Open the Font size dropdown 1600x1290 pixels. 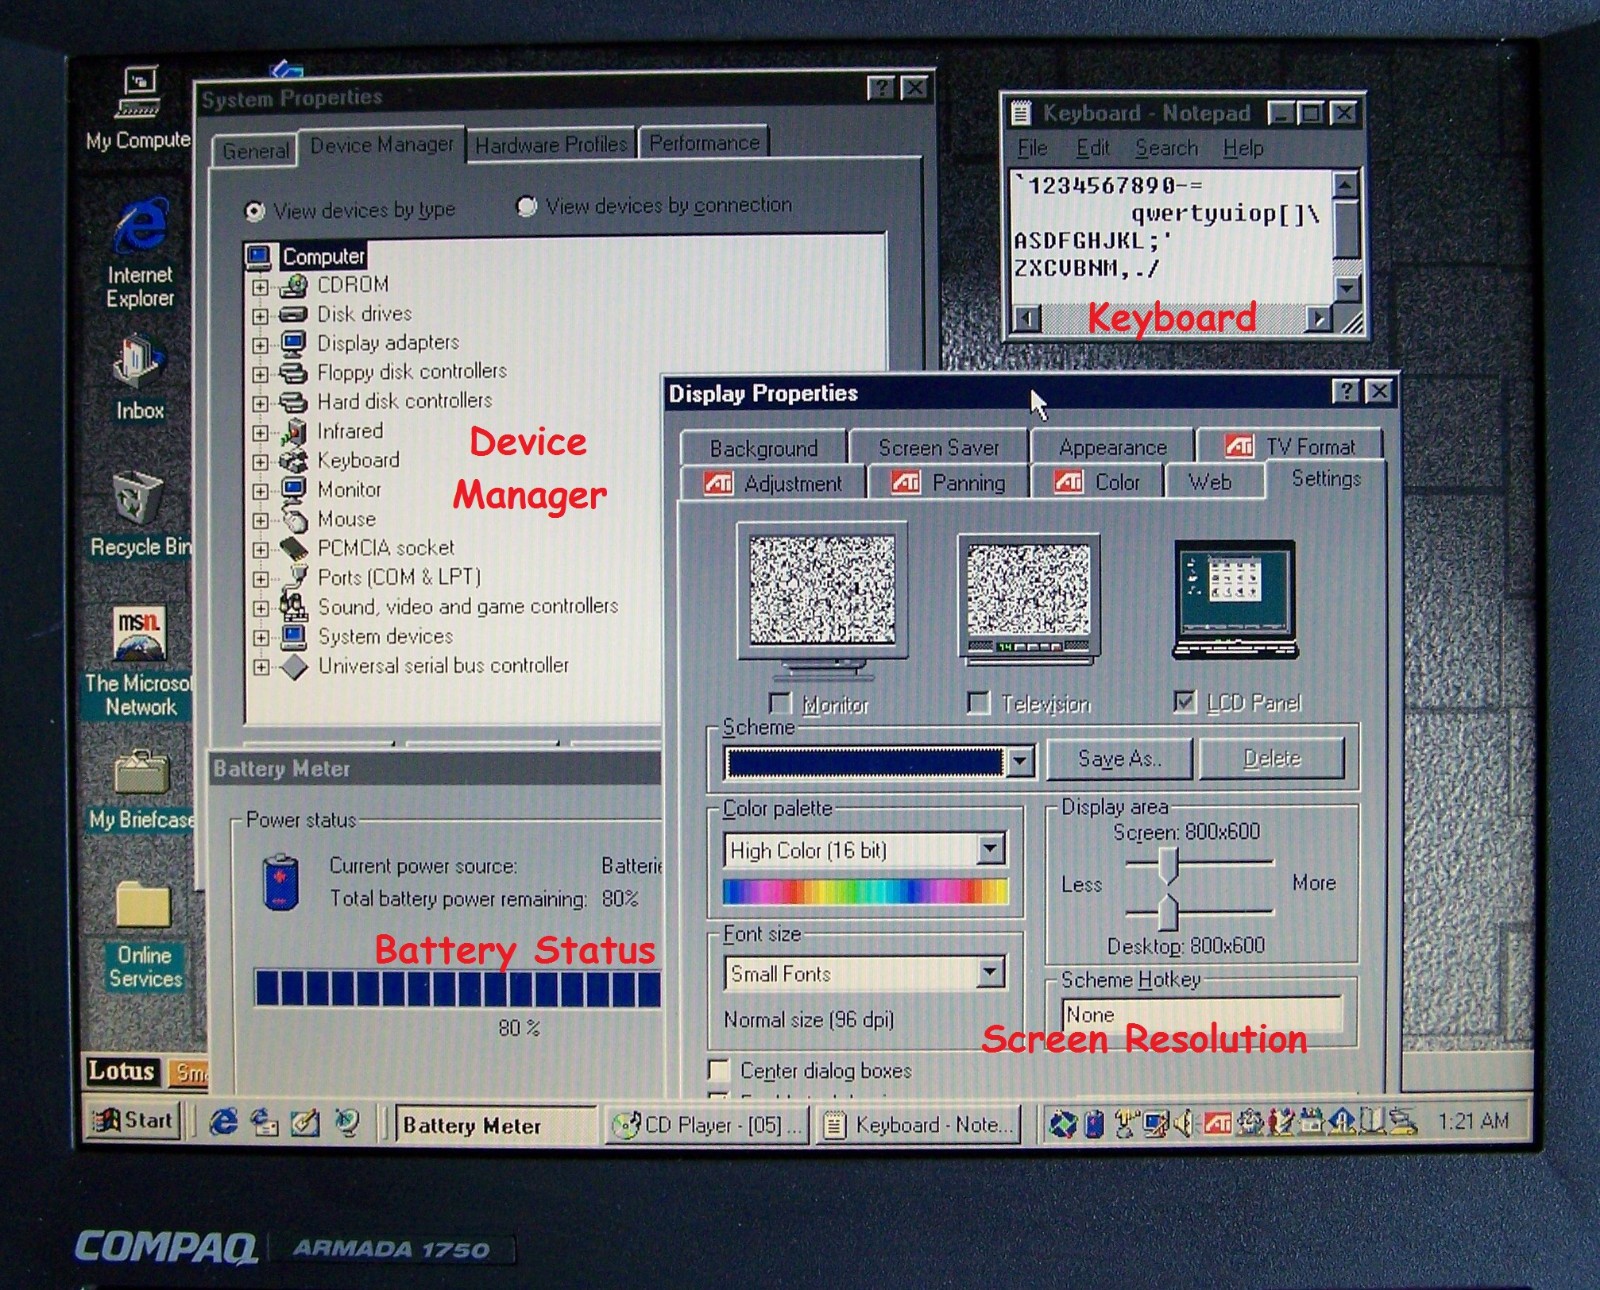click(x=990, y=972)
